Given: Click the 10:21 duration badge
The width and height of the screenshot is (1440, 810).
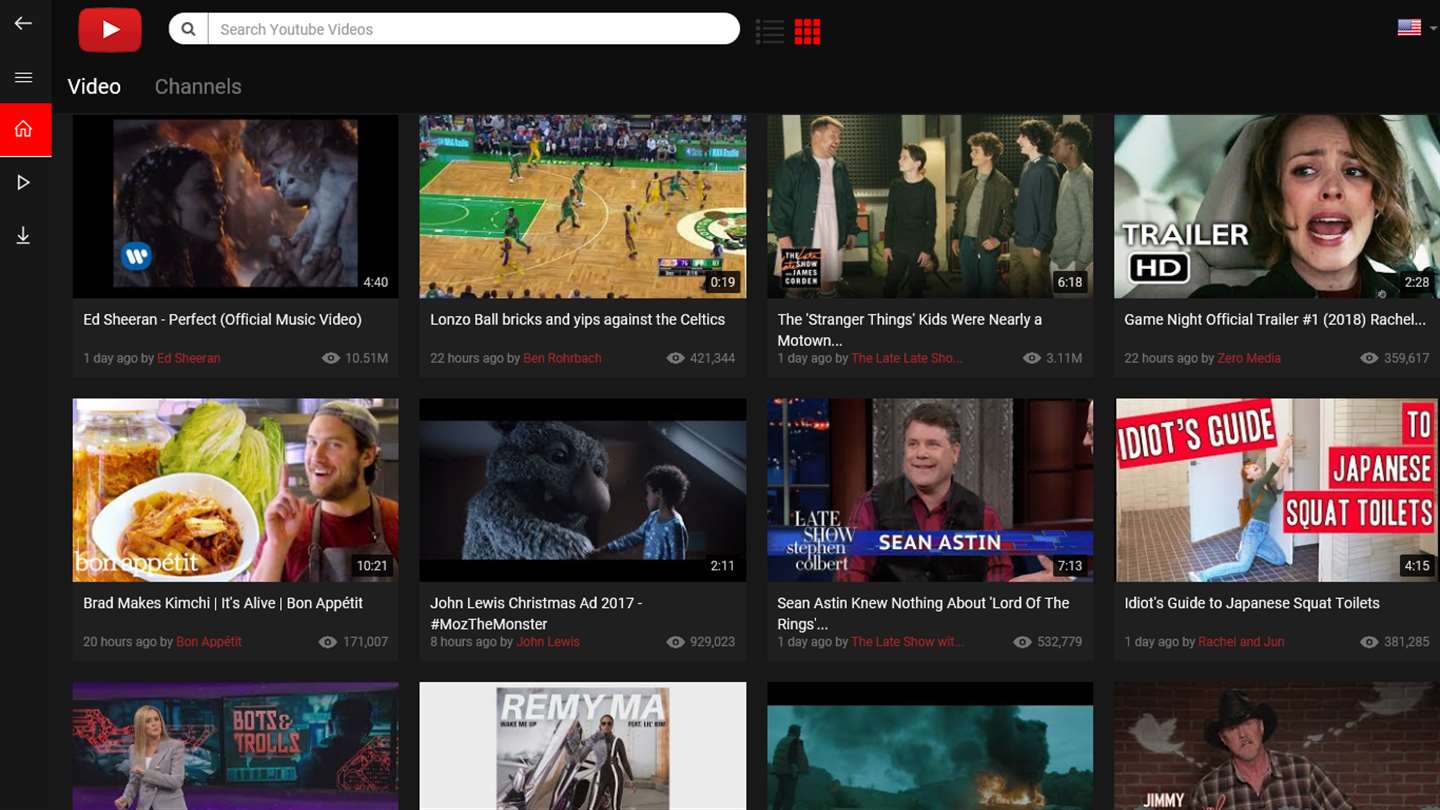Looking at the screenshot, I should point(372,566).
